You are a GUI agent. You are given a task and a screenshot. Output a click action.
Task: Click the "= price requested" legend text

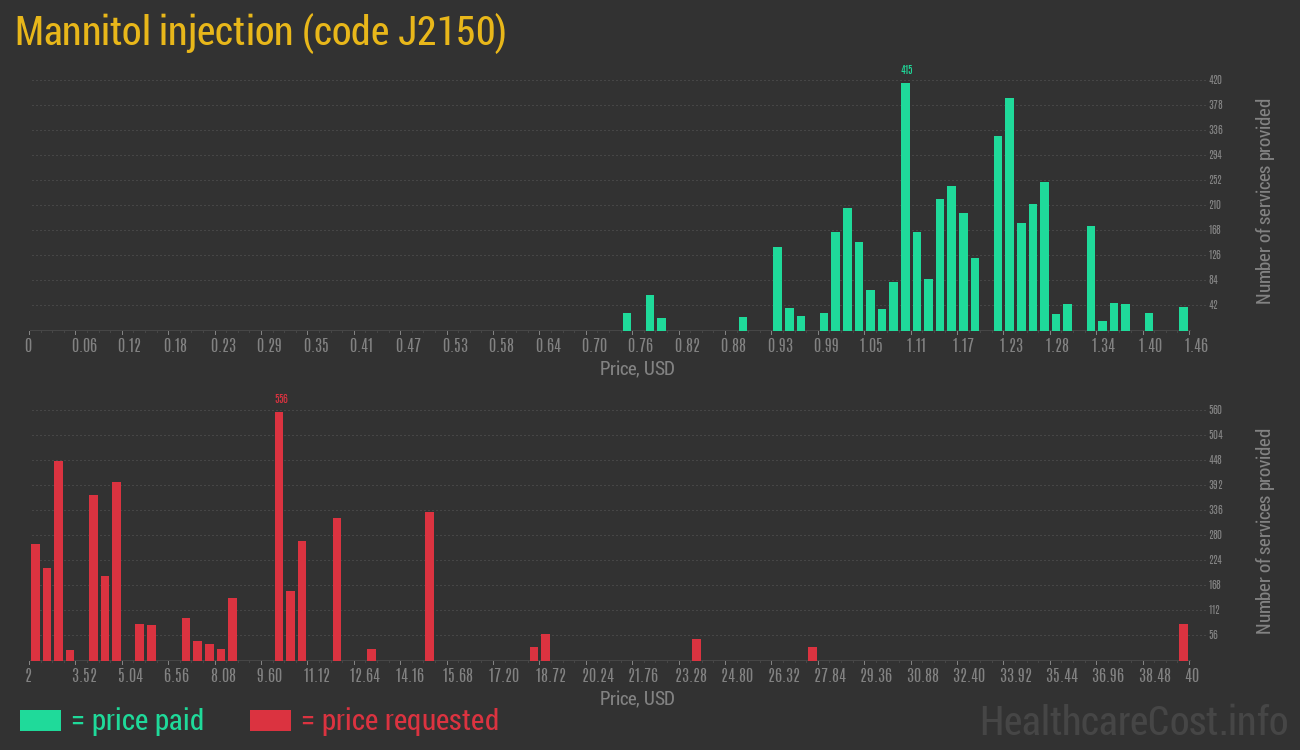point(399,720)
